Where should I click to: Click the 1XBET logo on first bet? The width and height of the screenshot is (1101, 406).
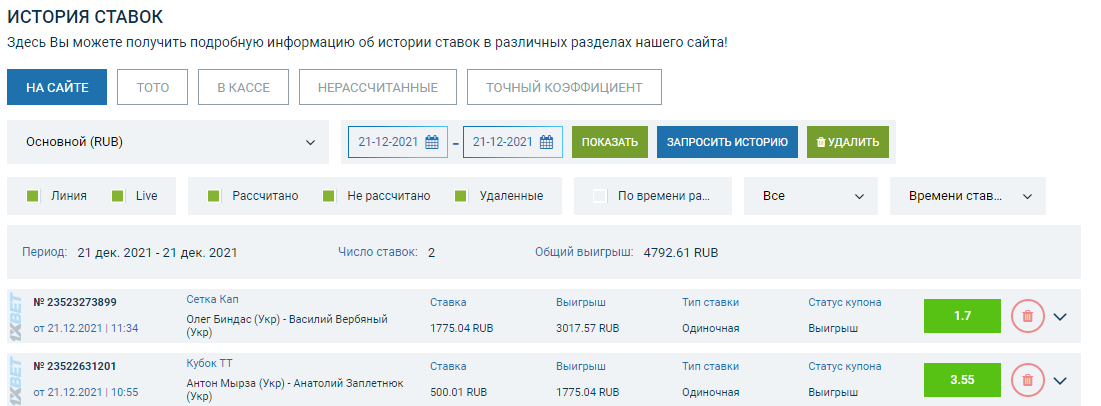(15, 317)
